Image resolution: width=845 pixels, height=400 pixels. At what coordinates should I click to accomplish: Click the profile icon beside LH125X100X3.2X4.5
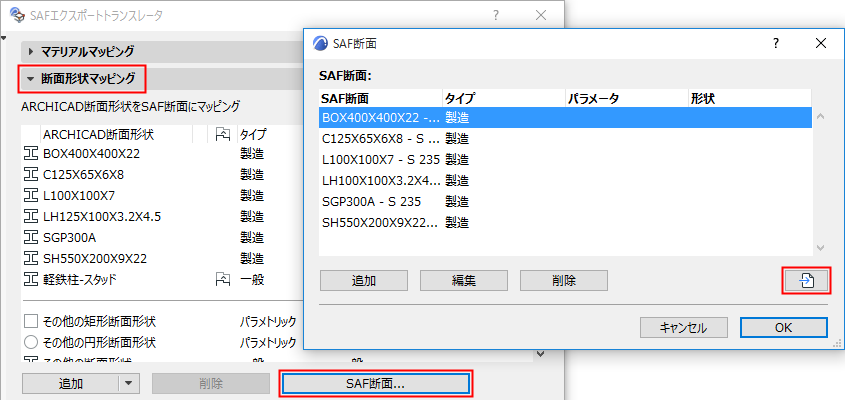[x=30, y=217]
